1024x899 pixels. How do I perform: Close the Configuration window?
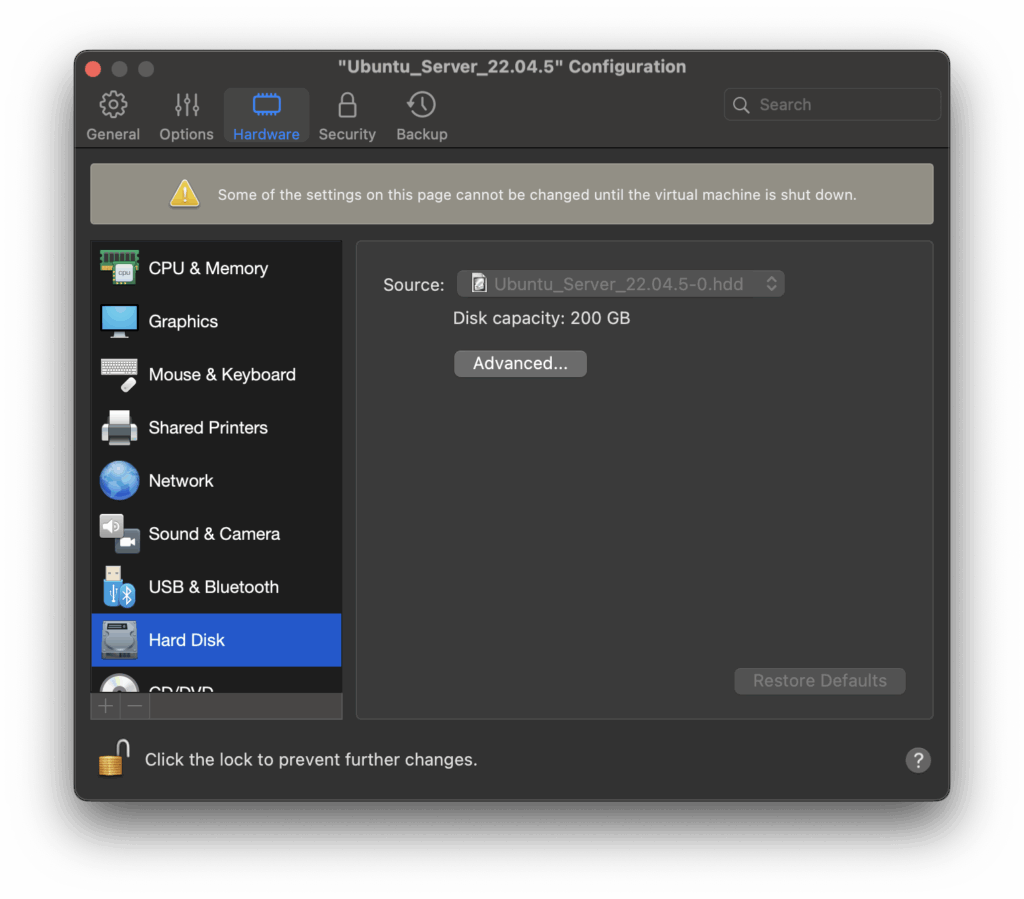(x=93, y=69)
